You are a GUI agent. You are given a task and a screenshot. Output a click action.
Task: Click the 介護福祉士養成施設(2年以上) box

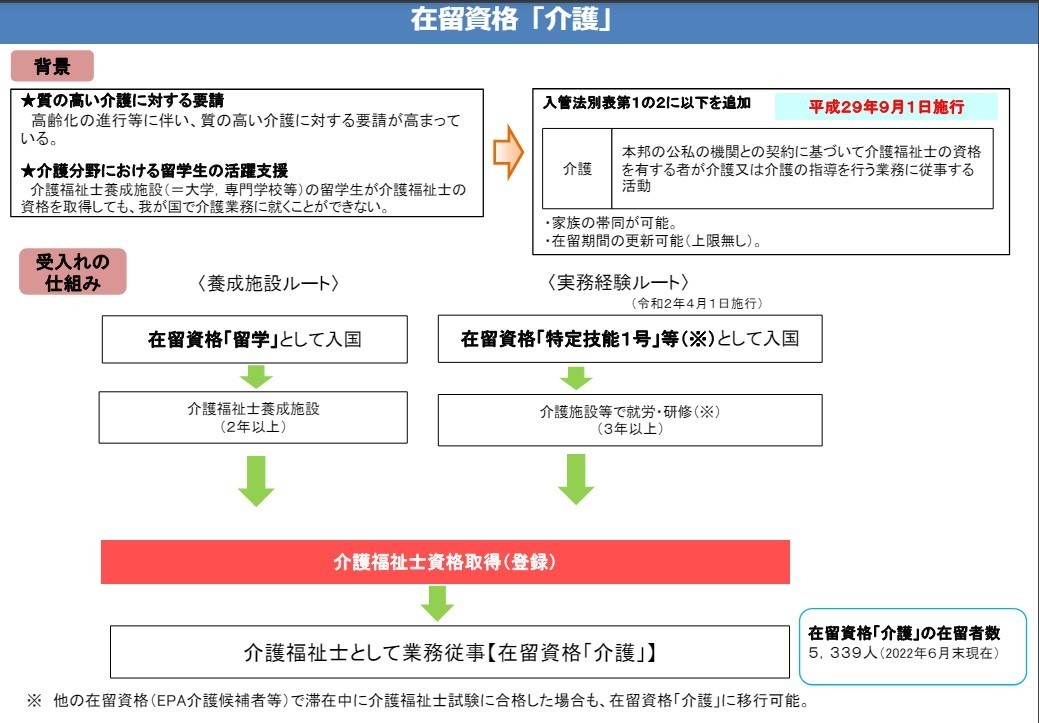pos(253,417)
